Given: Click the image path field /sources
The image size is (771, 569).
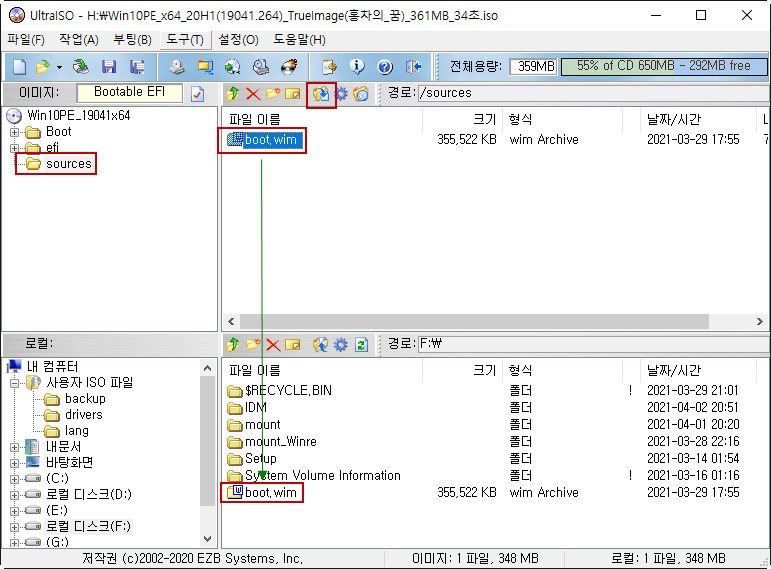Looking at the screenshot, I should pyautogui.click(x=593, y=93).
